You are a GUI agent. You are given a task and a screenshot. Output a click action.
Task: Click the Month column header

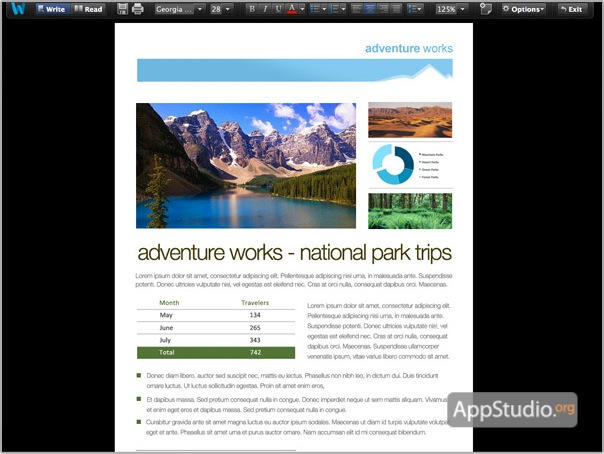pyautogui.click(x=169, y=303)
